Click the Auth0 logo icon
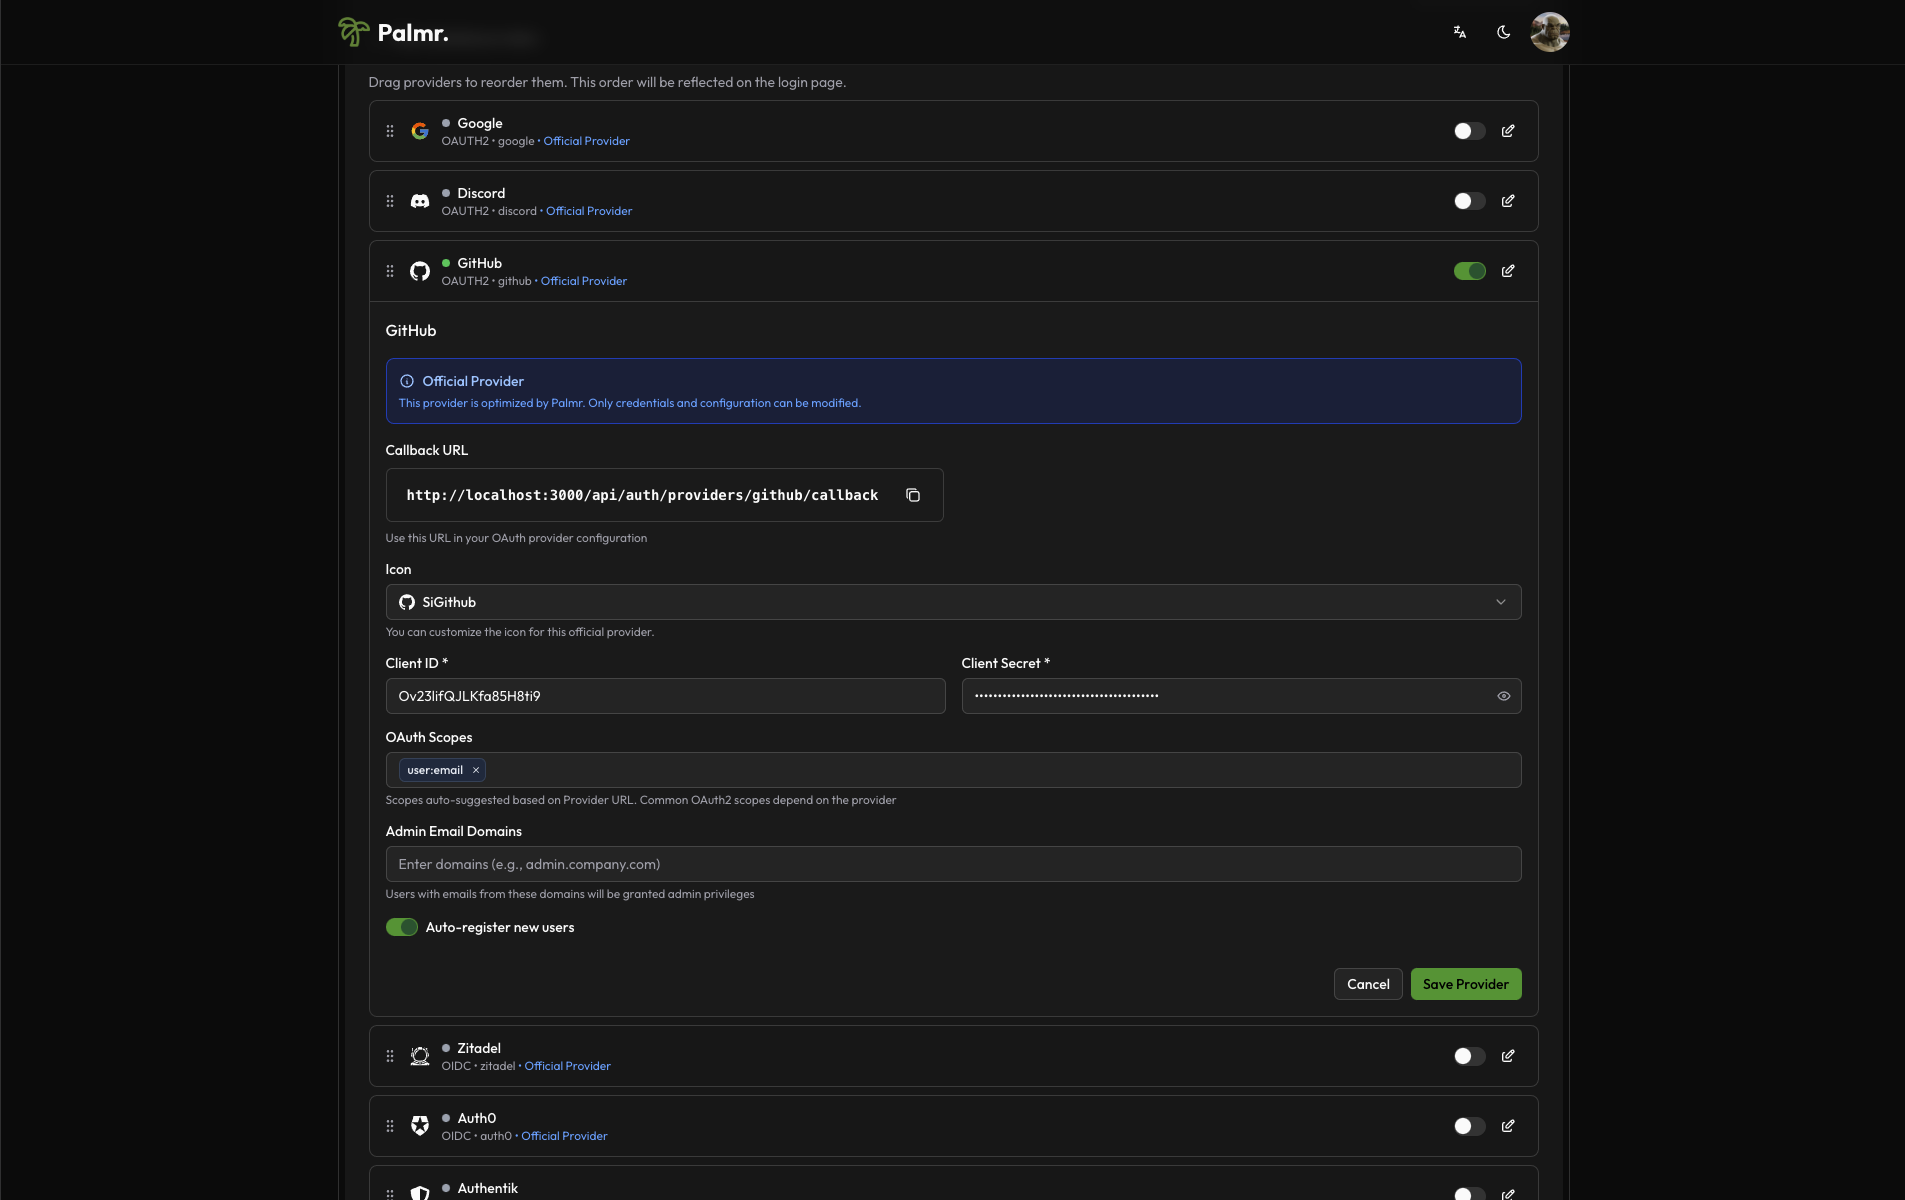Image resolution: width=1905 pixels, height=1200 pixels. point(420,1126)
